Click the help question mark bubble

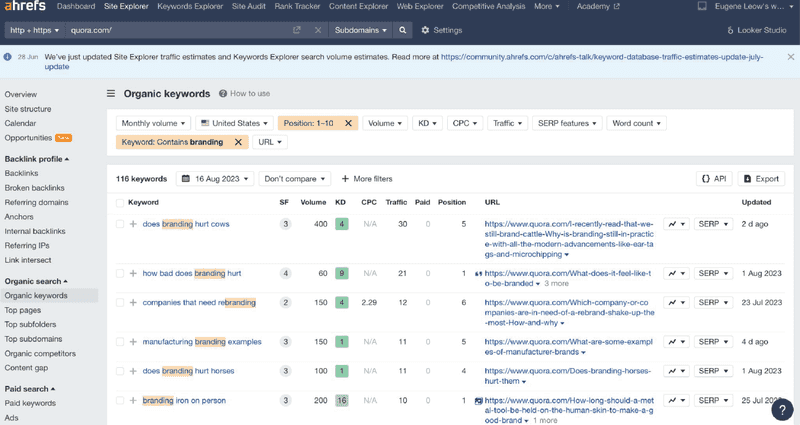[x=782, y=409]
